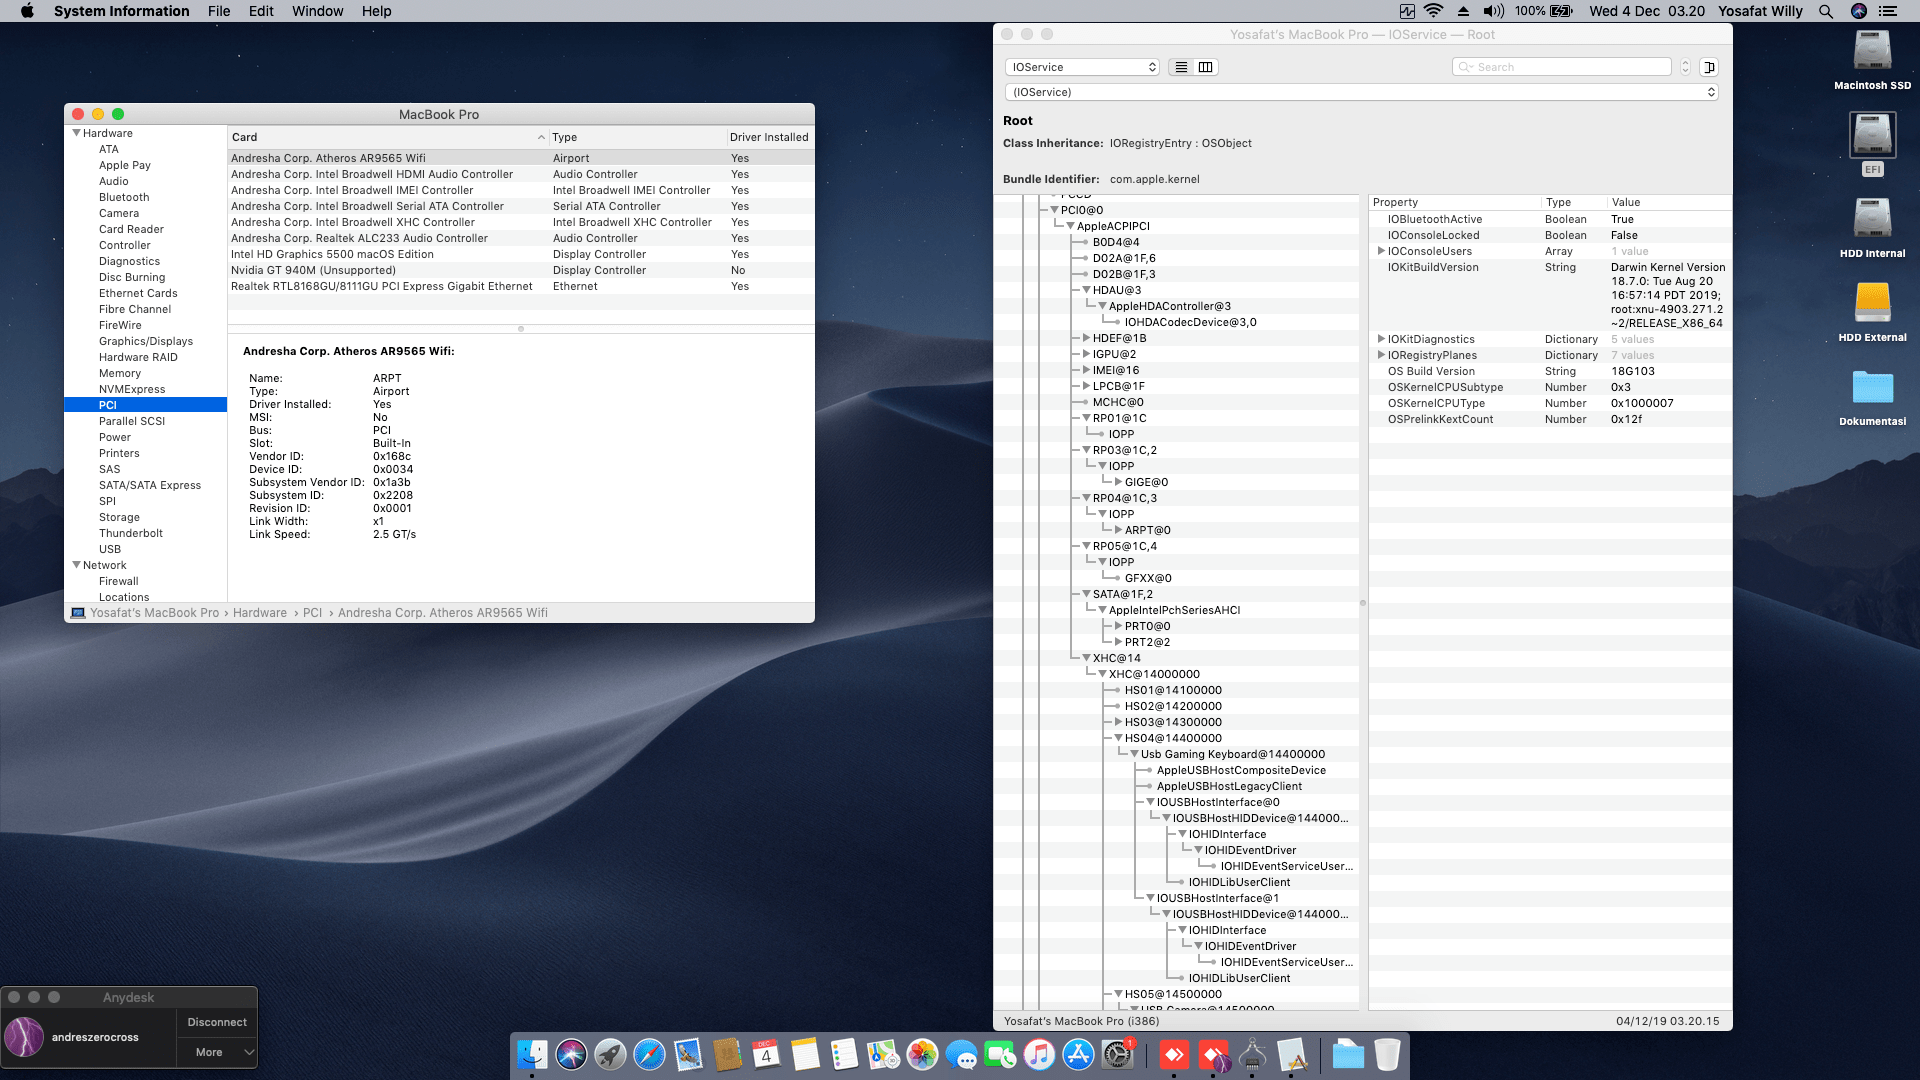Image resolution: width=1920 pixels, height=1080 pixels.
Task: Open System Preferences gear in Dock
Action: (1117, 1054)
